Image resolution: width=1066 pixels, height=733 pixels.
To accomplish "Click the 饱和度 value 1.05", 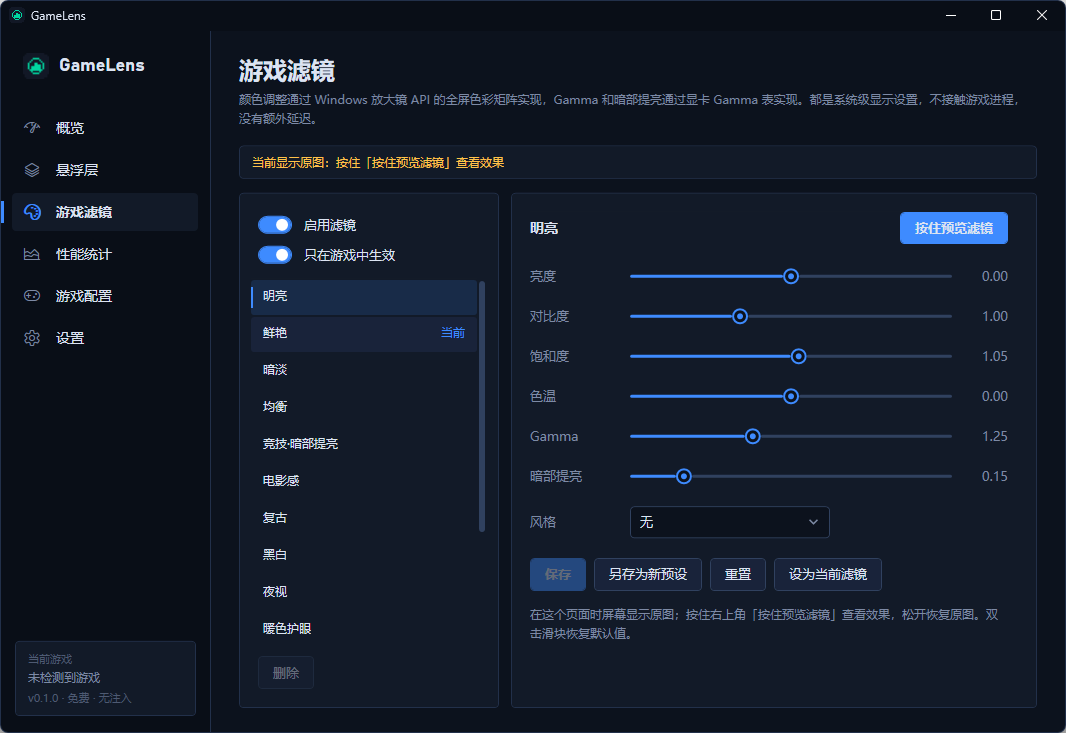I will tap(995, 356).
